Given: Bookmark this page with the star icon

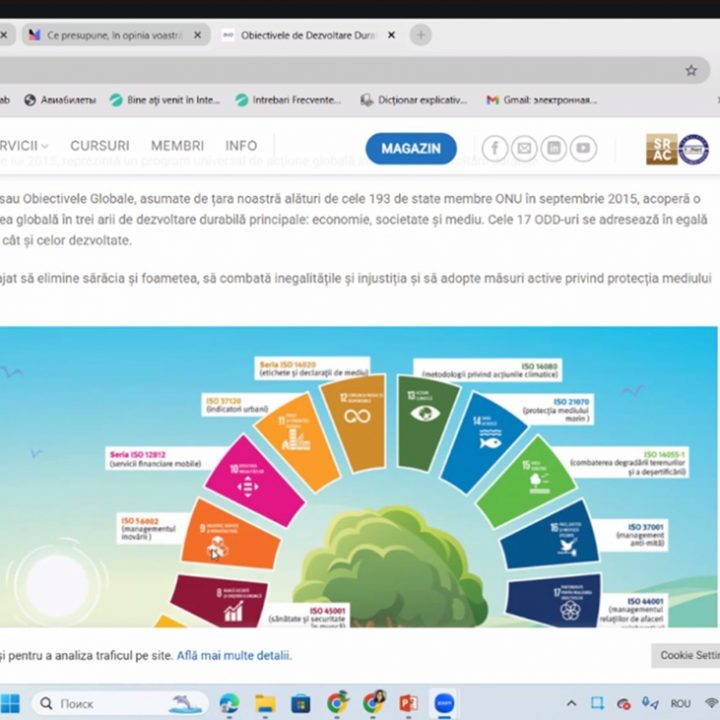Looking at the screenshot, I should [x=690, y=70].
